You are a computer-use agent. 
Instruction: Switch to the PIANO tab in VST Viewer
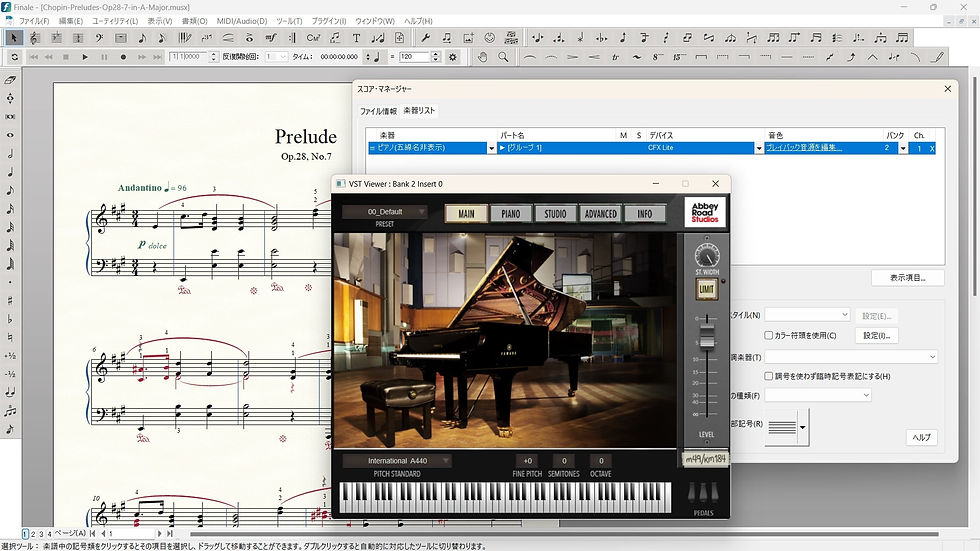[x=511, y=214]
